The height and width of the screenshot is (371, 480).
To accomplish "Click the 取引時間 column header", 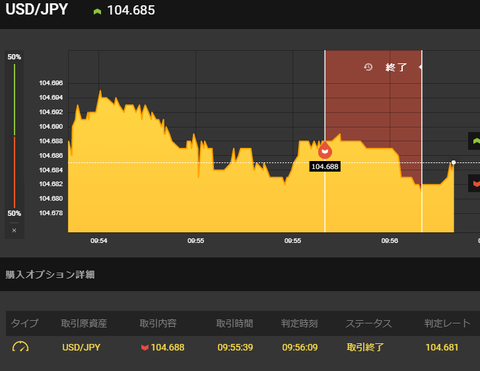I will point(235,323).
